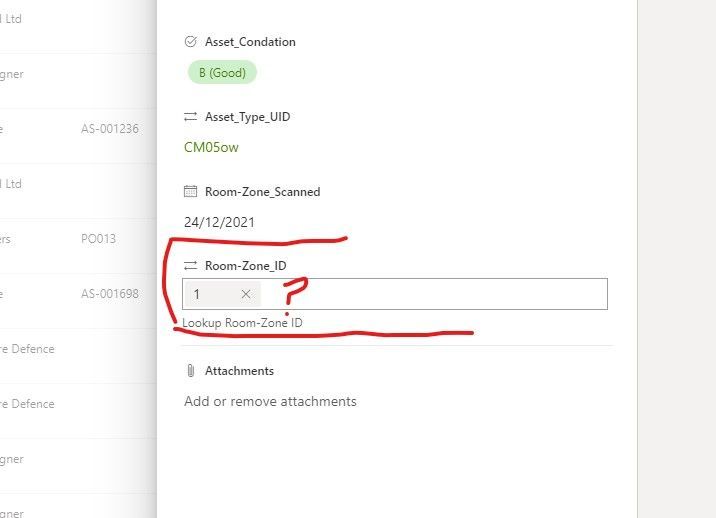The width and height of the screenshot is (716, 518).
Task: Click the Asset_Condation check-circle icon
Action: (191, 42)
